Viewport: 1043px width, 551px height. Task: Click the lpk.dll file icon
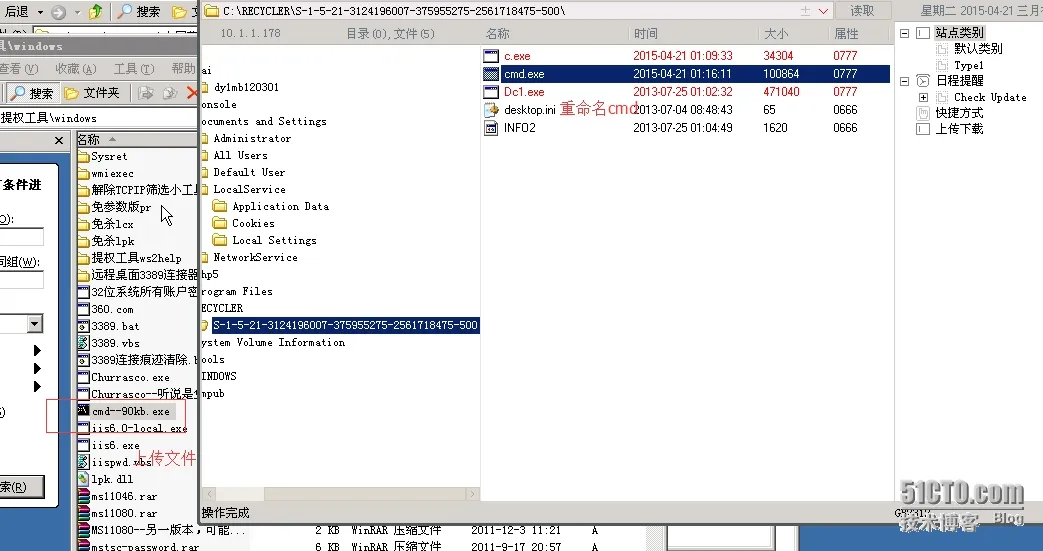tap(83, 479)
